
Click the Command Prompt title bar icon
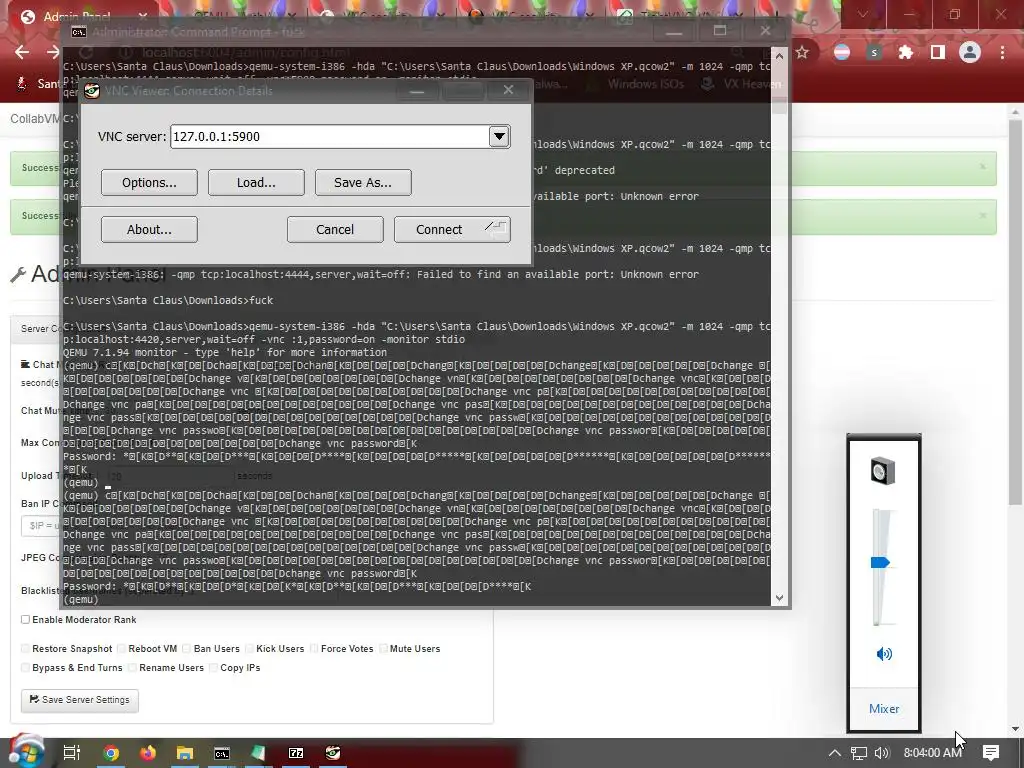coord(79,31)
